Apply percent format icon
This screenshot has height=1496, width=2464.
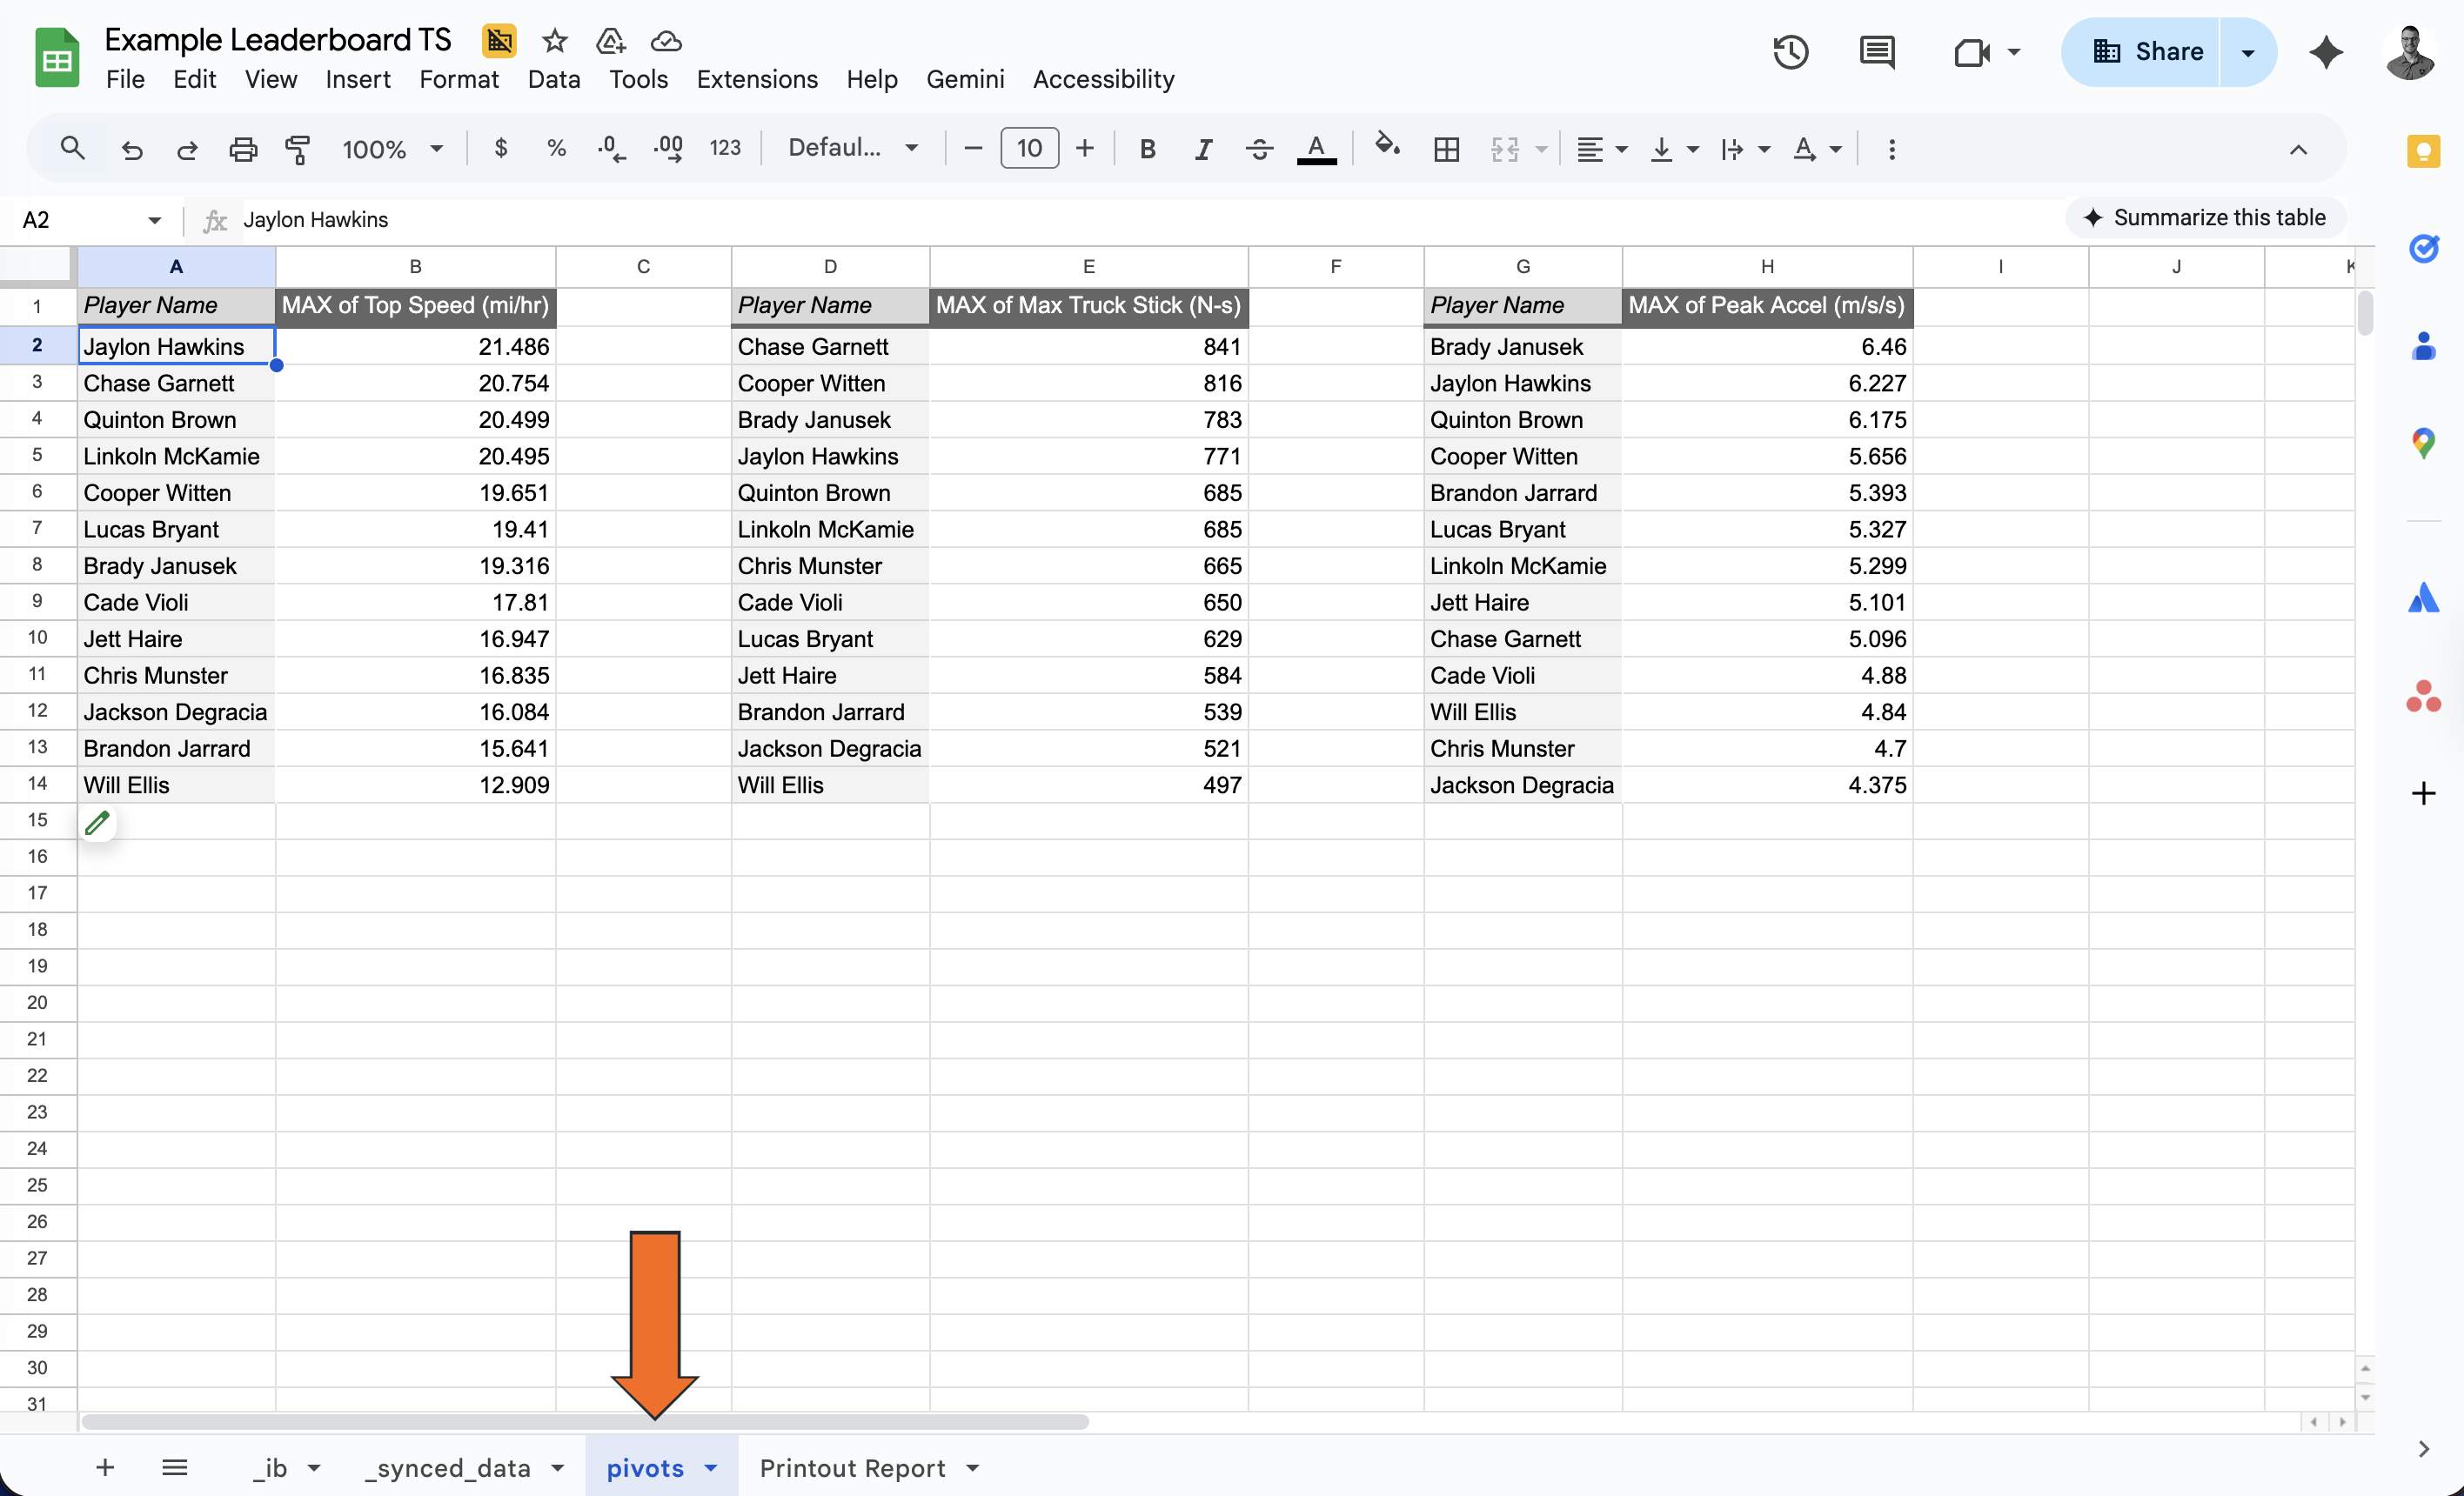click(557, 148)
